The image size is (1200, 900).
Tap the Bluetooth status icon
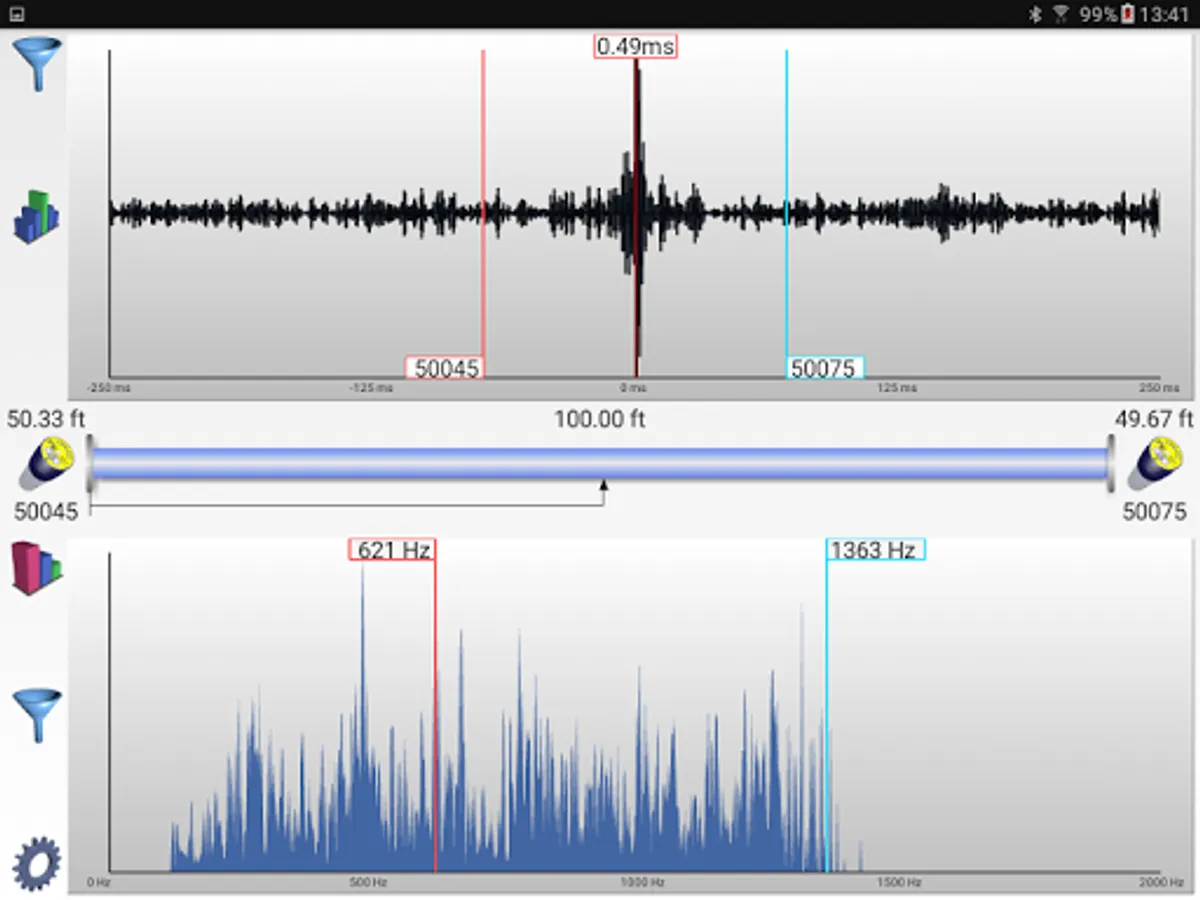click(x=1035, y=15)
